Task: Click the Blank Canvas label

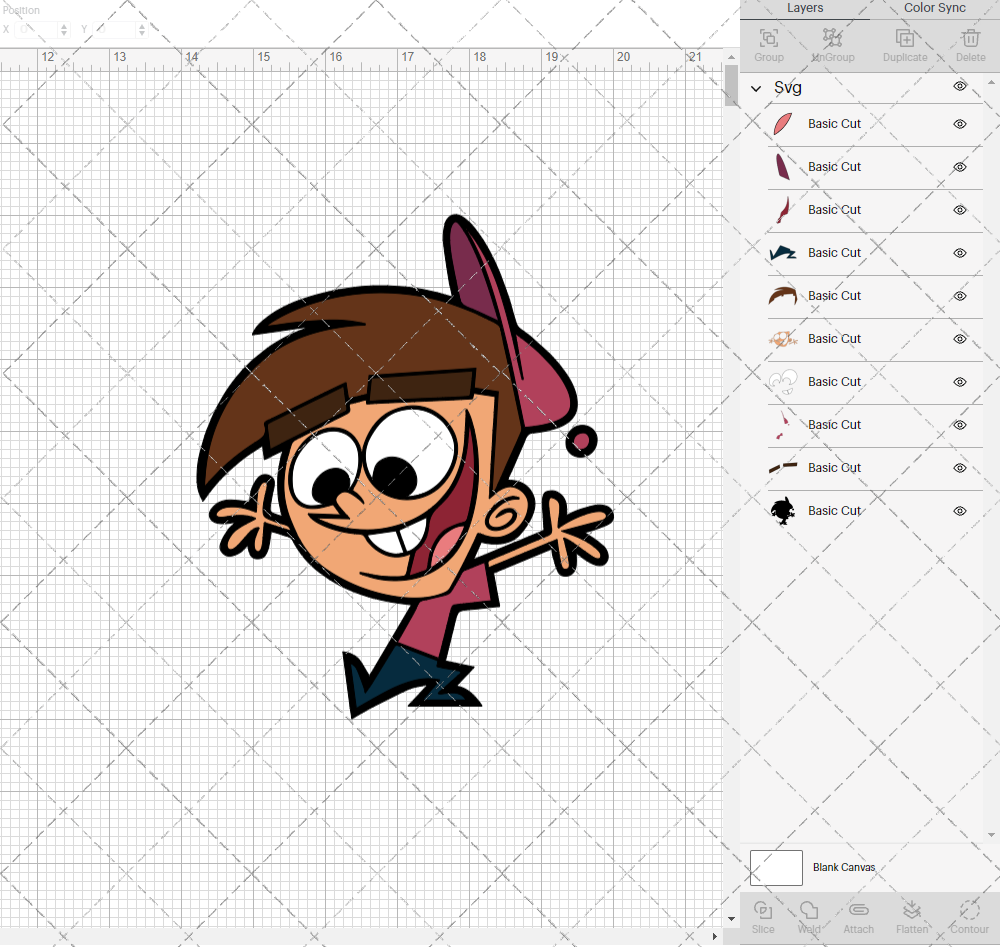Action: coord(844,867)
